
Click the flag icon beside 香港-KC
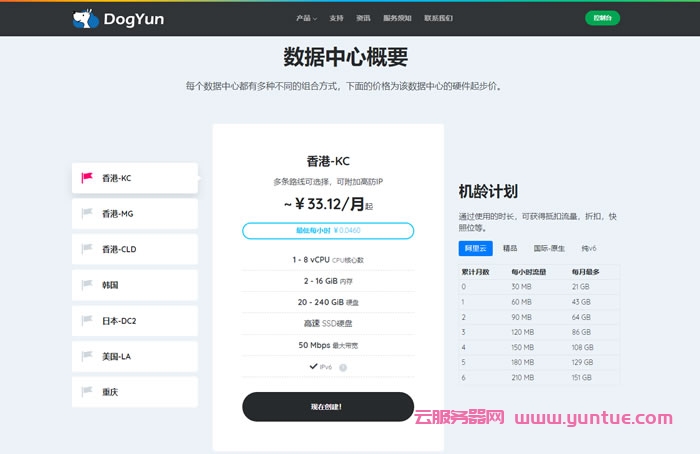pos(87,178)
